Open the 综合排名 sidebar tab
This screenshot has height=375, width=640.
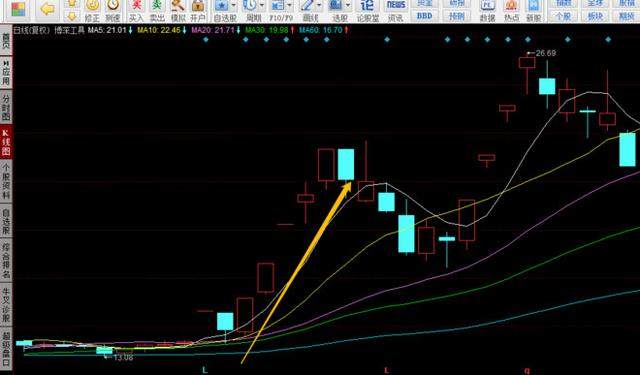[x=6, y=260]
